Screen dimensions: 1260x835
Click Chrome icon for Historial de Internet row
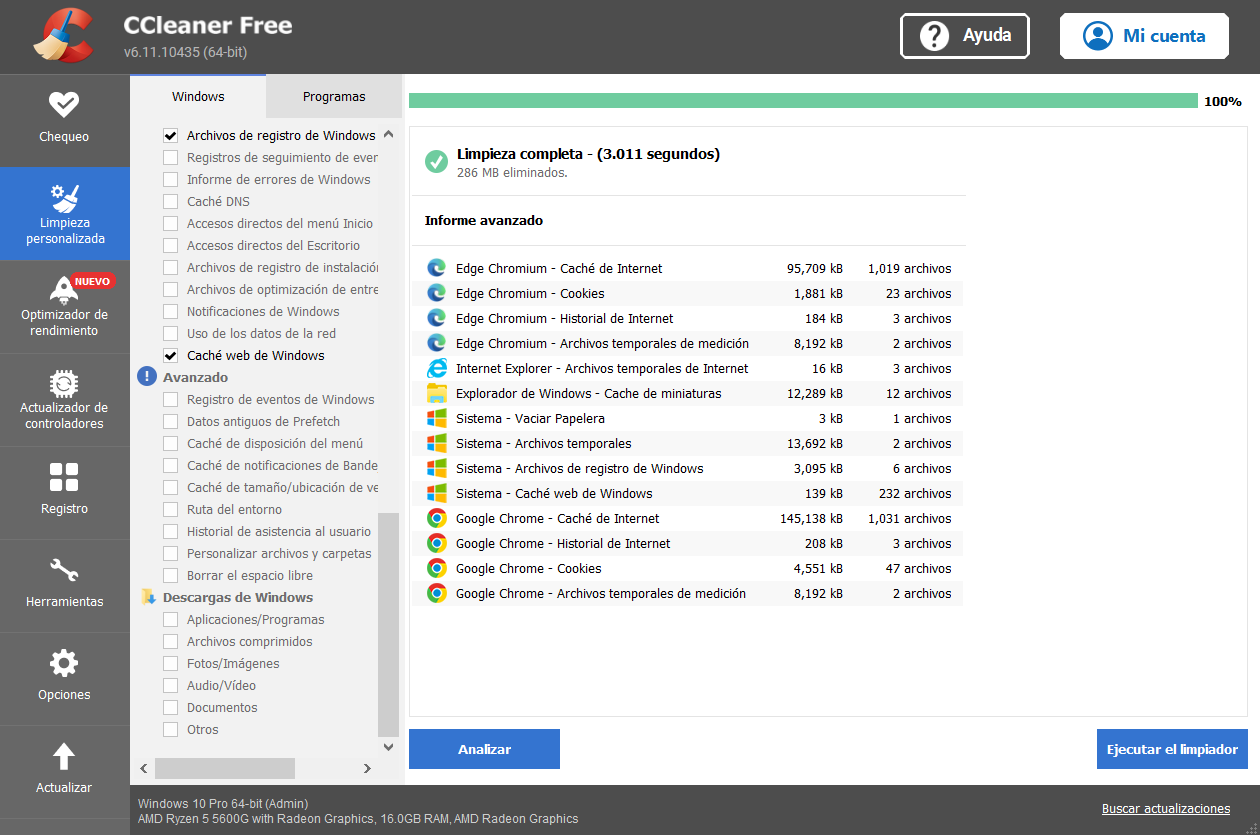click(436, 543)
